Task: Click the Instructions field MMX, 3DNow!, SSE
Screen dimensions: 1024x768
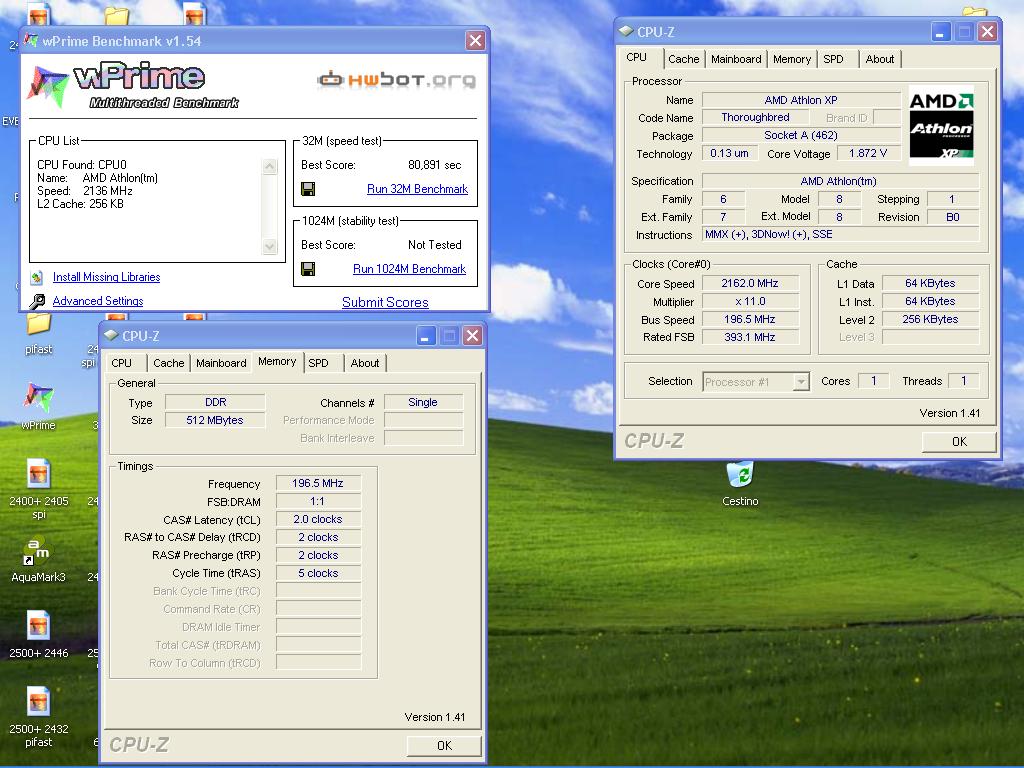Action: click(x=840, y=234)
